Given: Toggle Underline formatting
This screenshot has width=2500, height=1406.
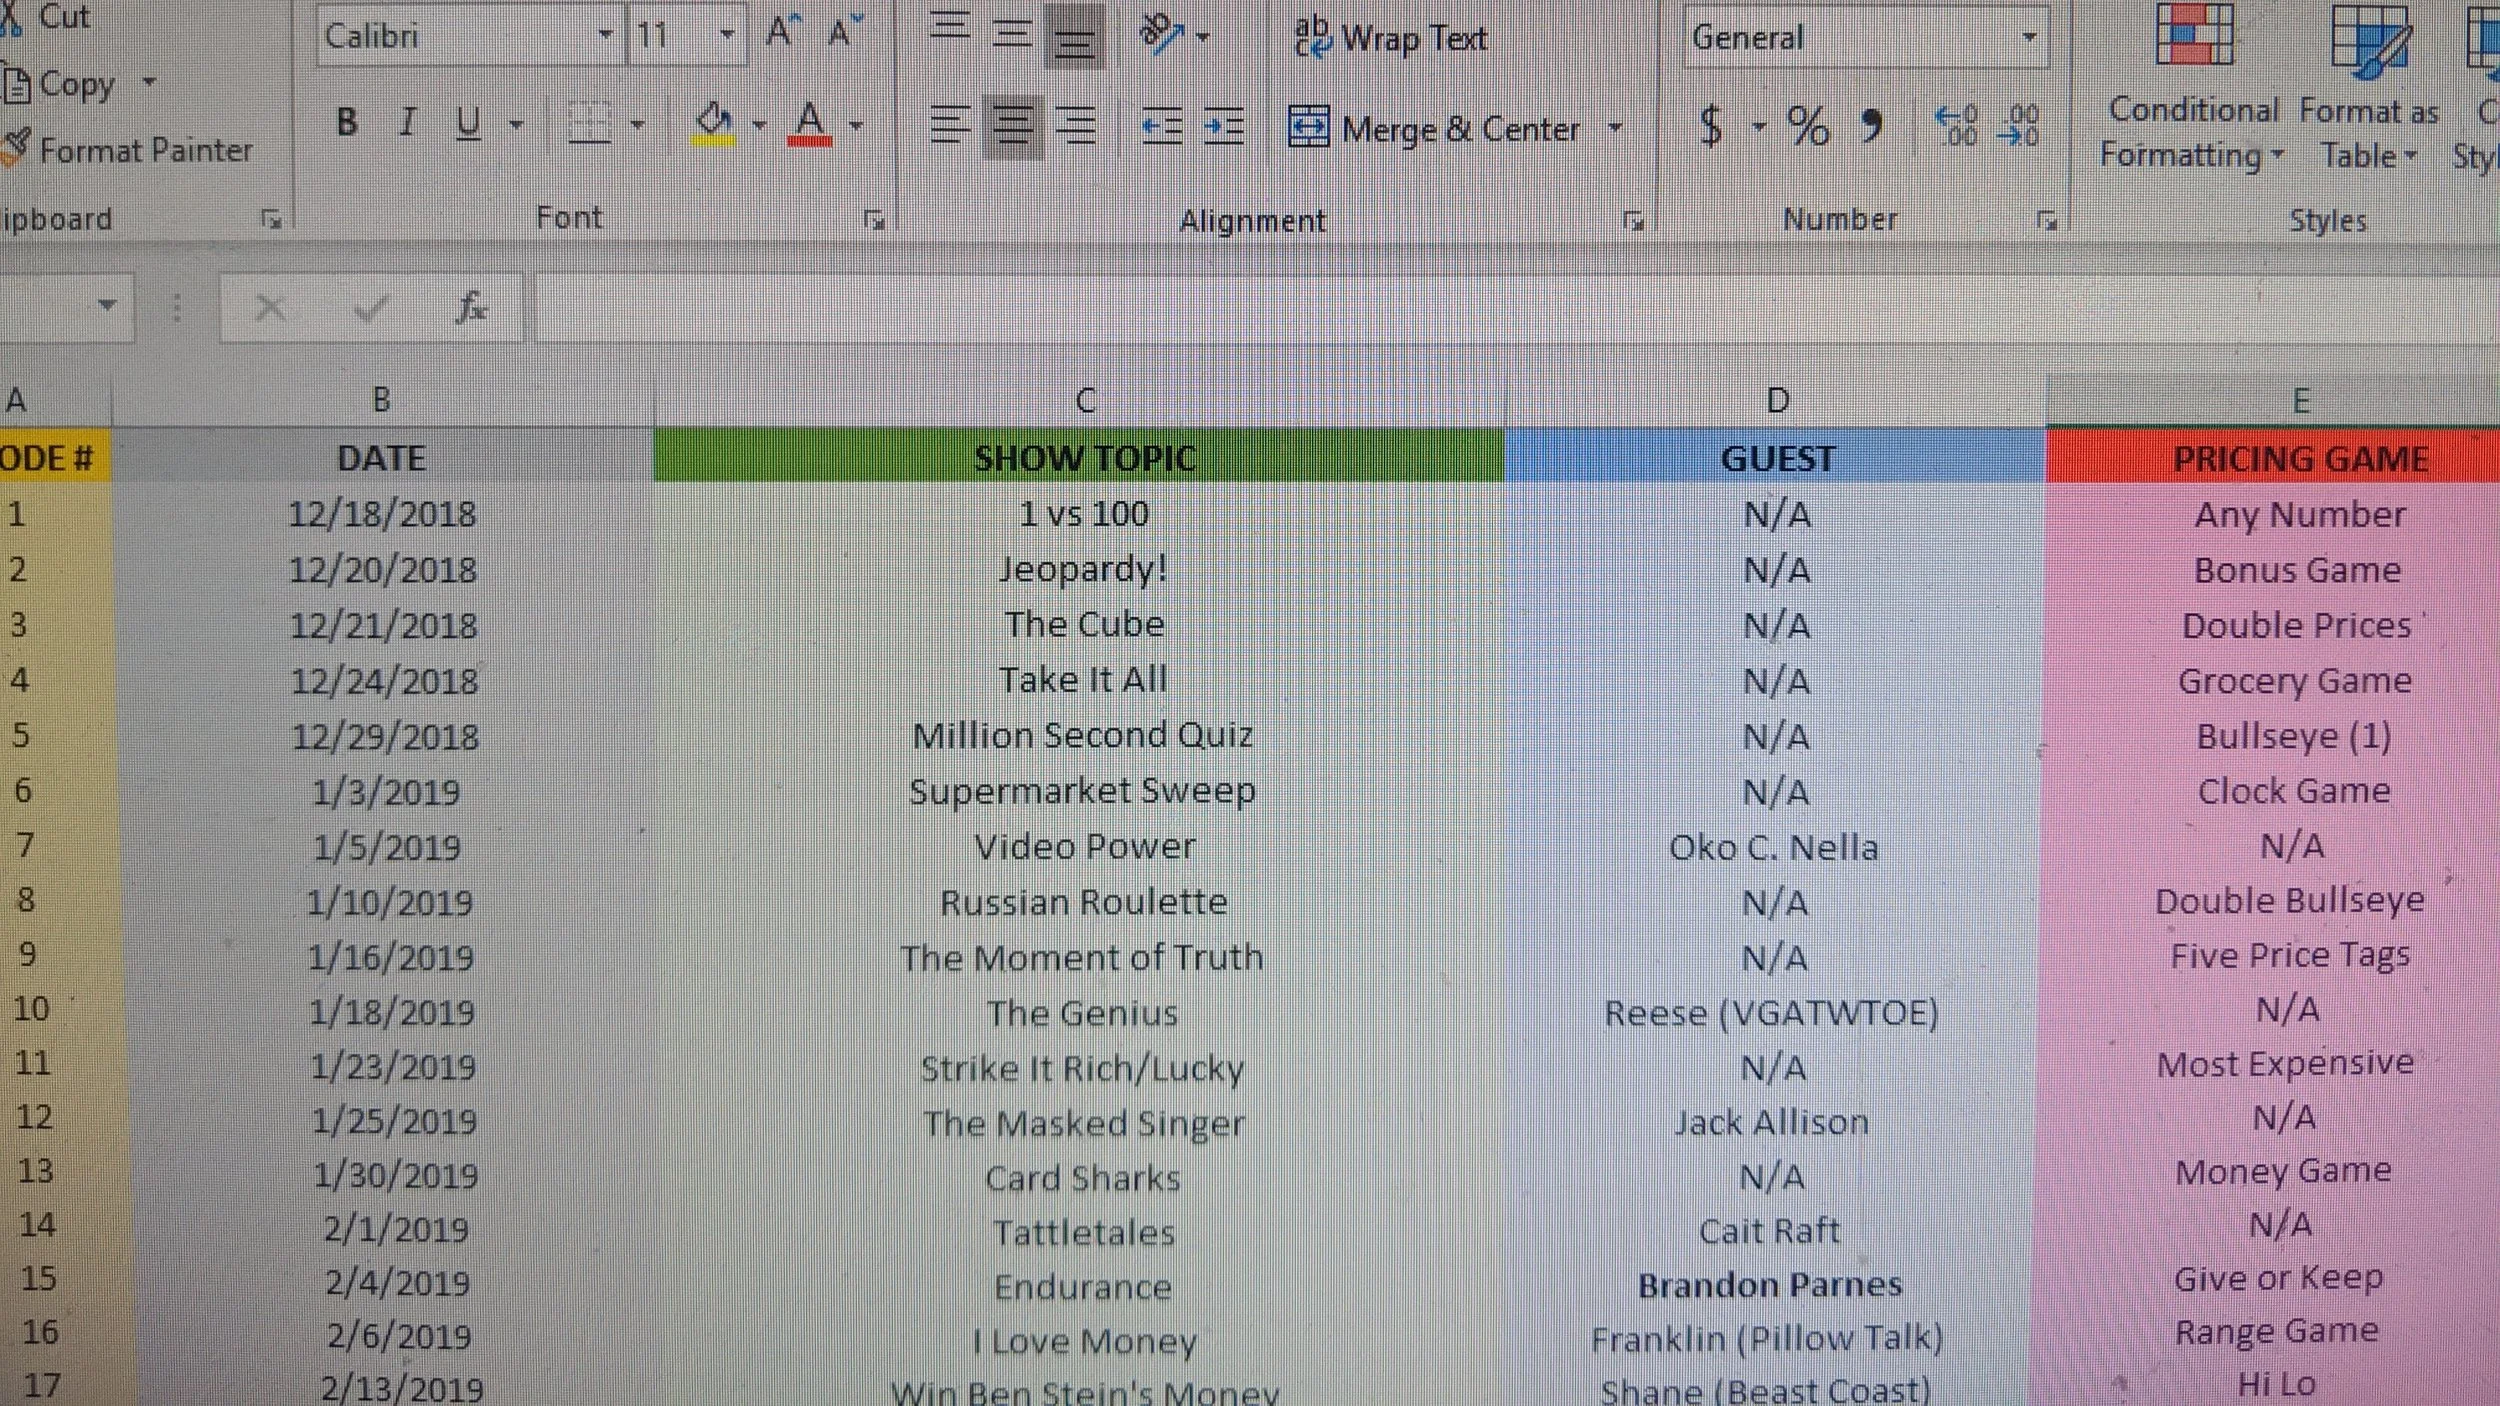Looking at the screenshot, I should coord(468,124).
